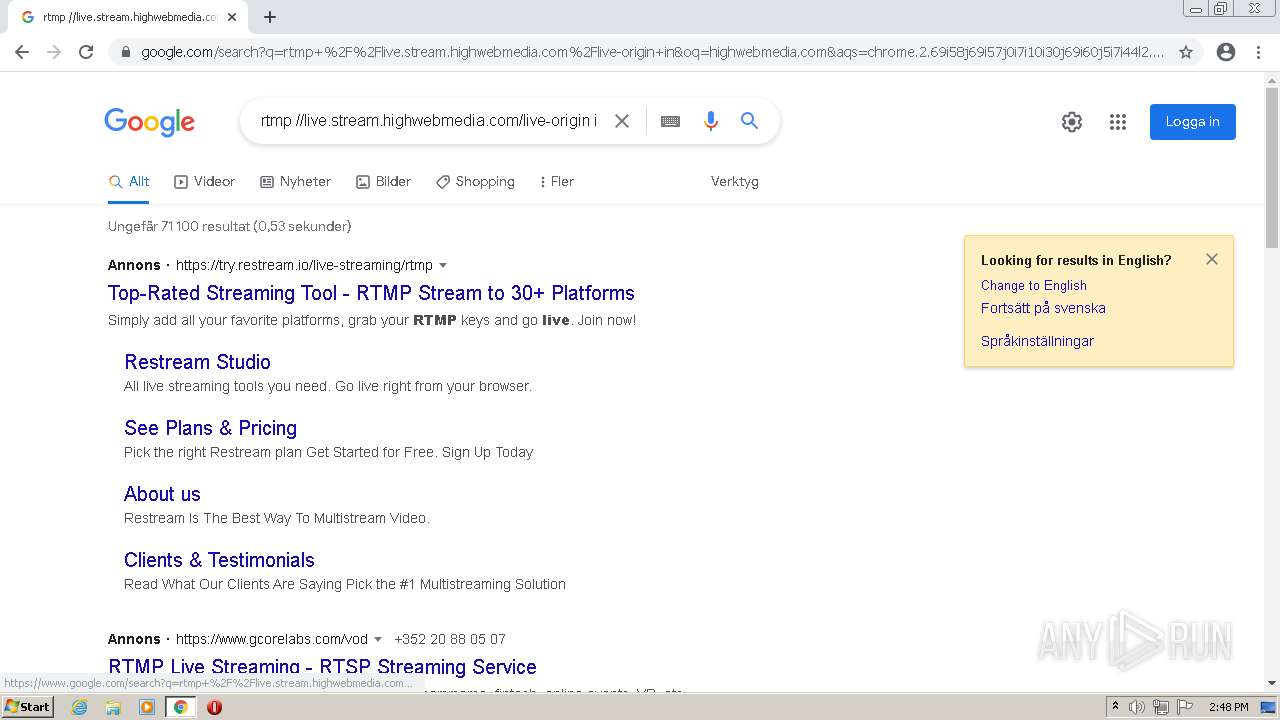The width and height of the screenshot is (1280, 720).
Task: Open the Windows Start menu
Action: [28, 707]
